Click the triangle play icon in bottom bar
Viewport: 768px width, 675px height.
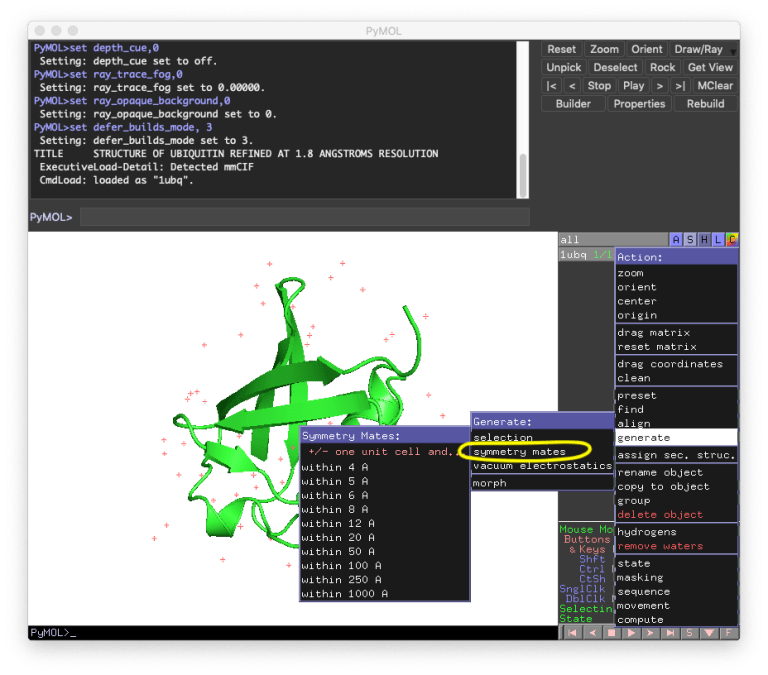pyautogui.click(x=631, y=633)
